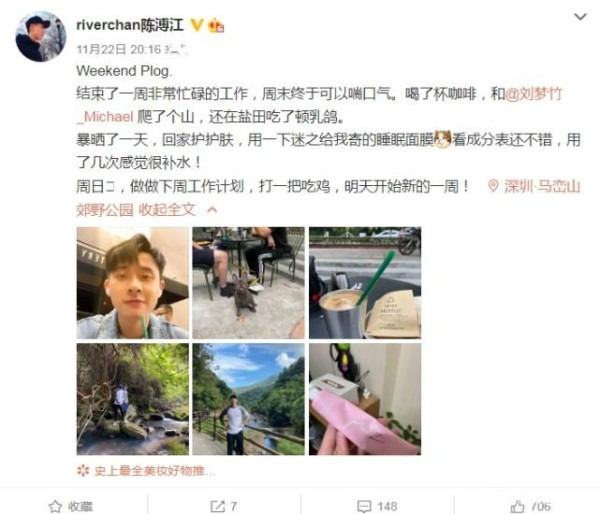Open the 11月22日 20:16 timestamp link
The image size is (600, 514).
point(119,49)
